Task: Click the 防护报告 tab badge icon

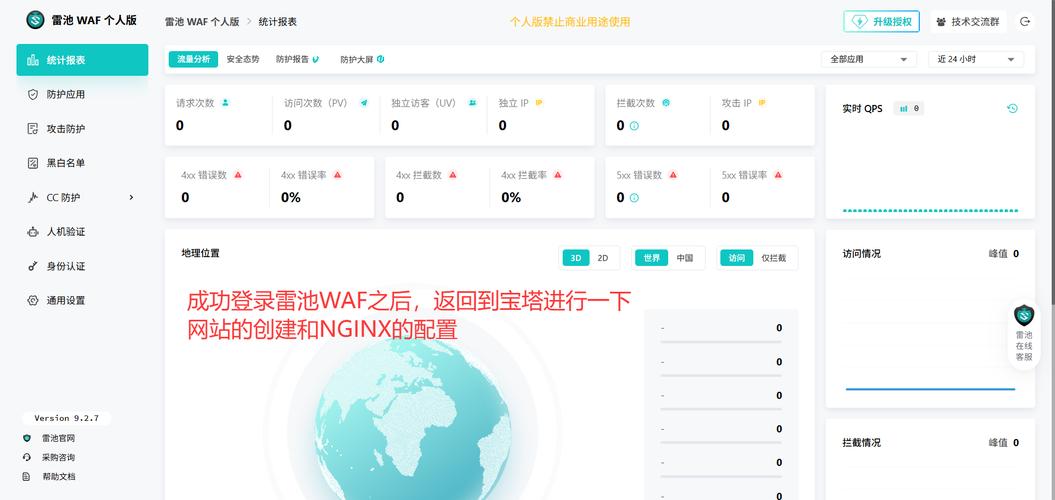Action: [316, 59]
